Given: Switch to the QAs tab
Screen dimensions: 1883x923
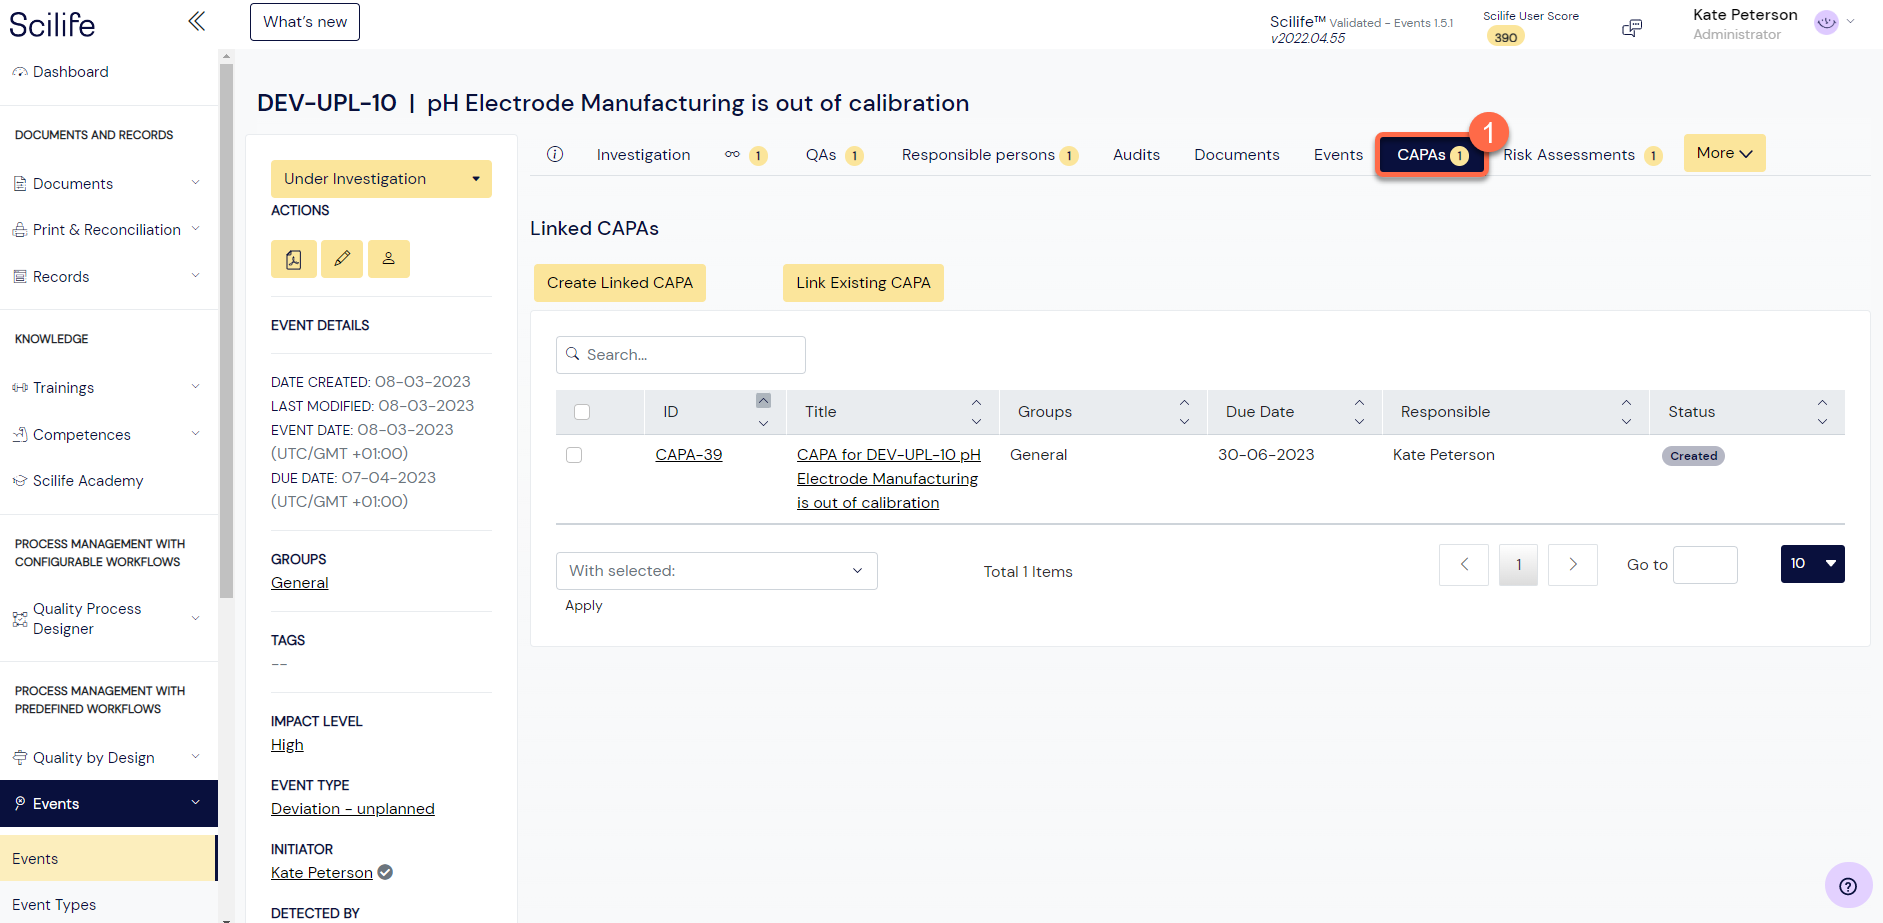Looking at the screenshot, I should (834, 155).
